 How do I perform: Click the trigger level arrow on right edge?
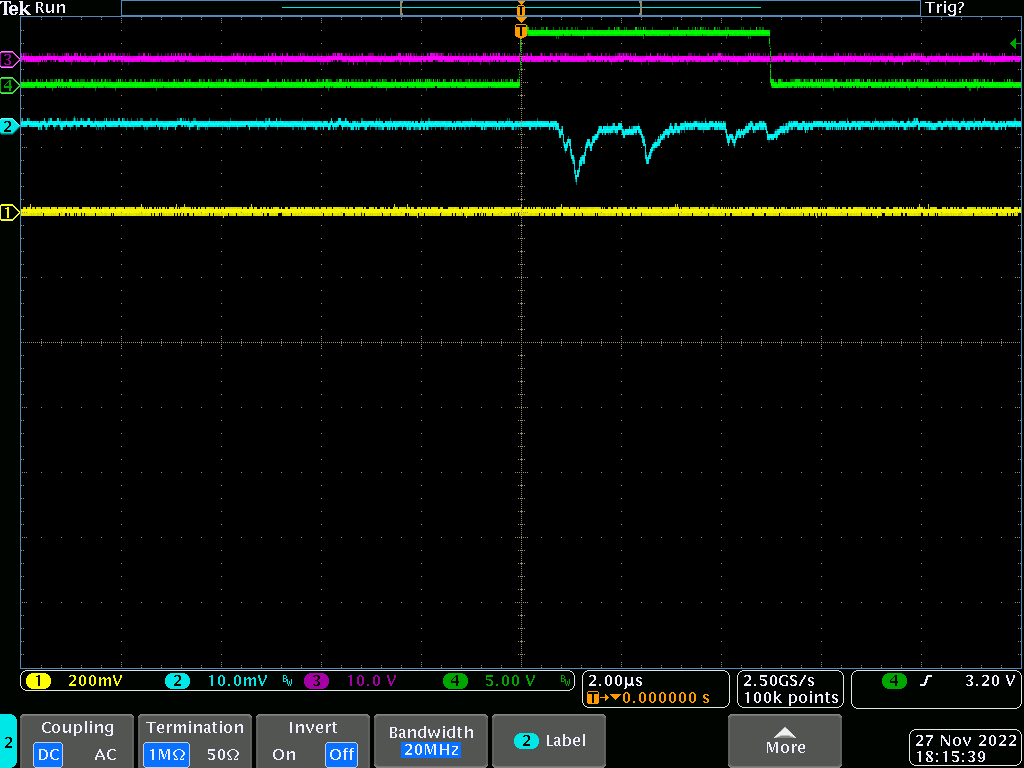point(1015,42)
